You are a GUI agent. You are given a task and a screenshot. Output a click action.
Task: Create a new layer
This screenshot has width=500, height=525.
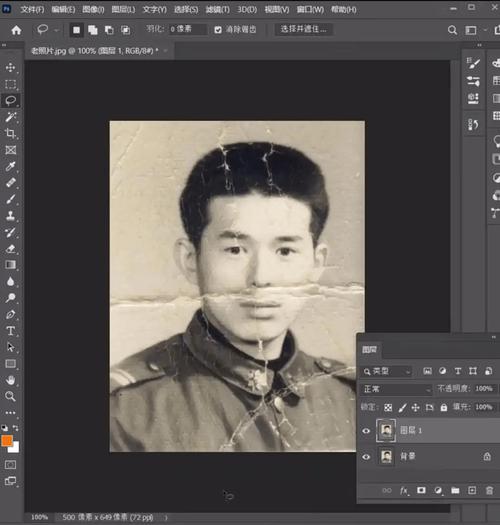[472, 491]
